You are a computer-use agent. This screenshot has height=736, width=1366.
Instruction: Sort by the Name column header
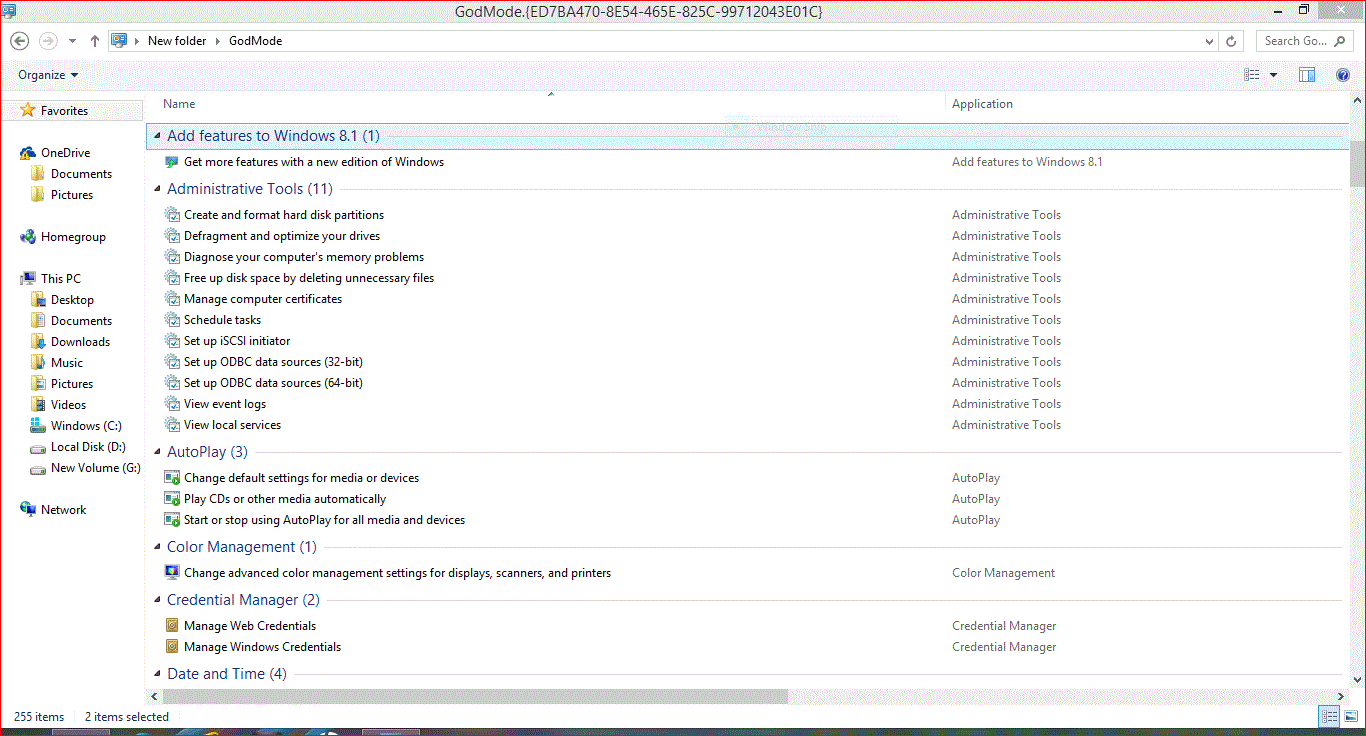[x=179, y=104]
